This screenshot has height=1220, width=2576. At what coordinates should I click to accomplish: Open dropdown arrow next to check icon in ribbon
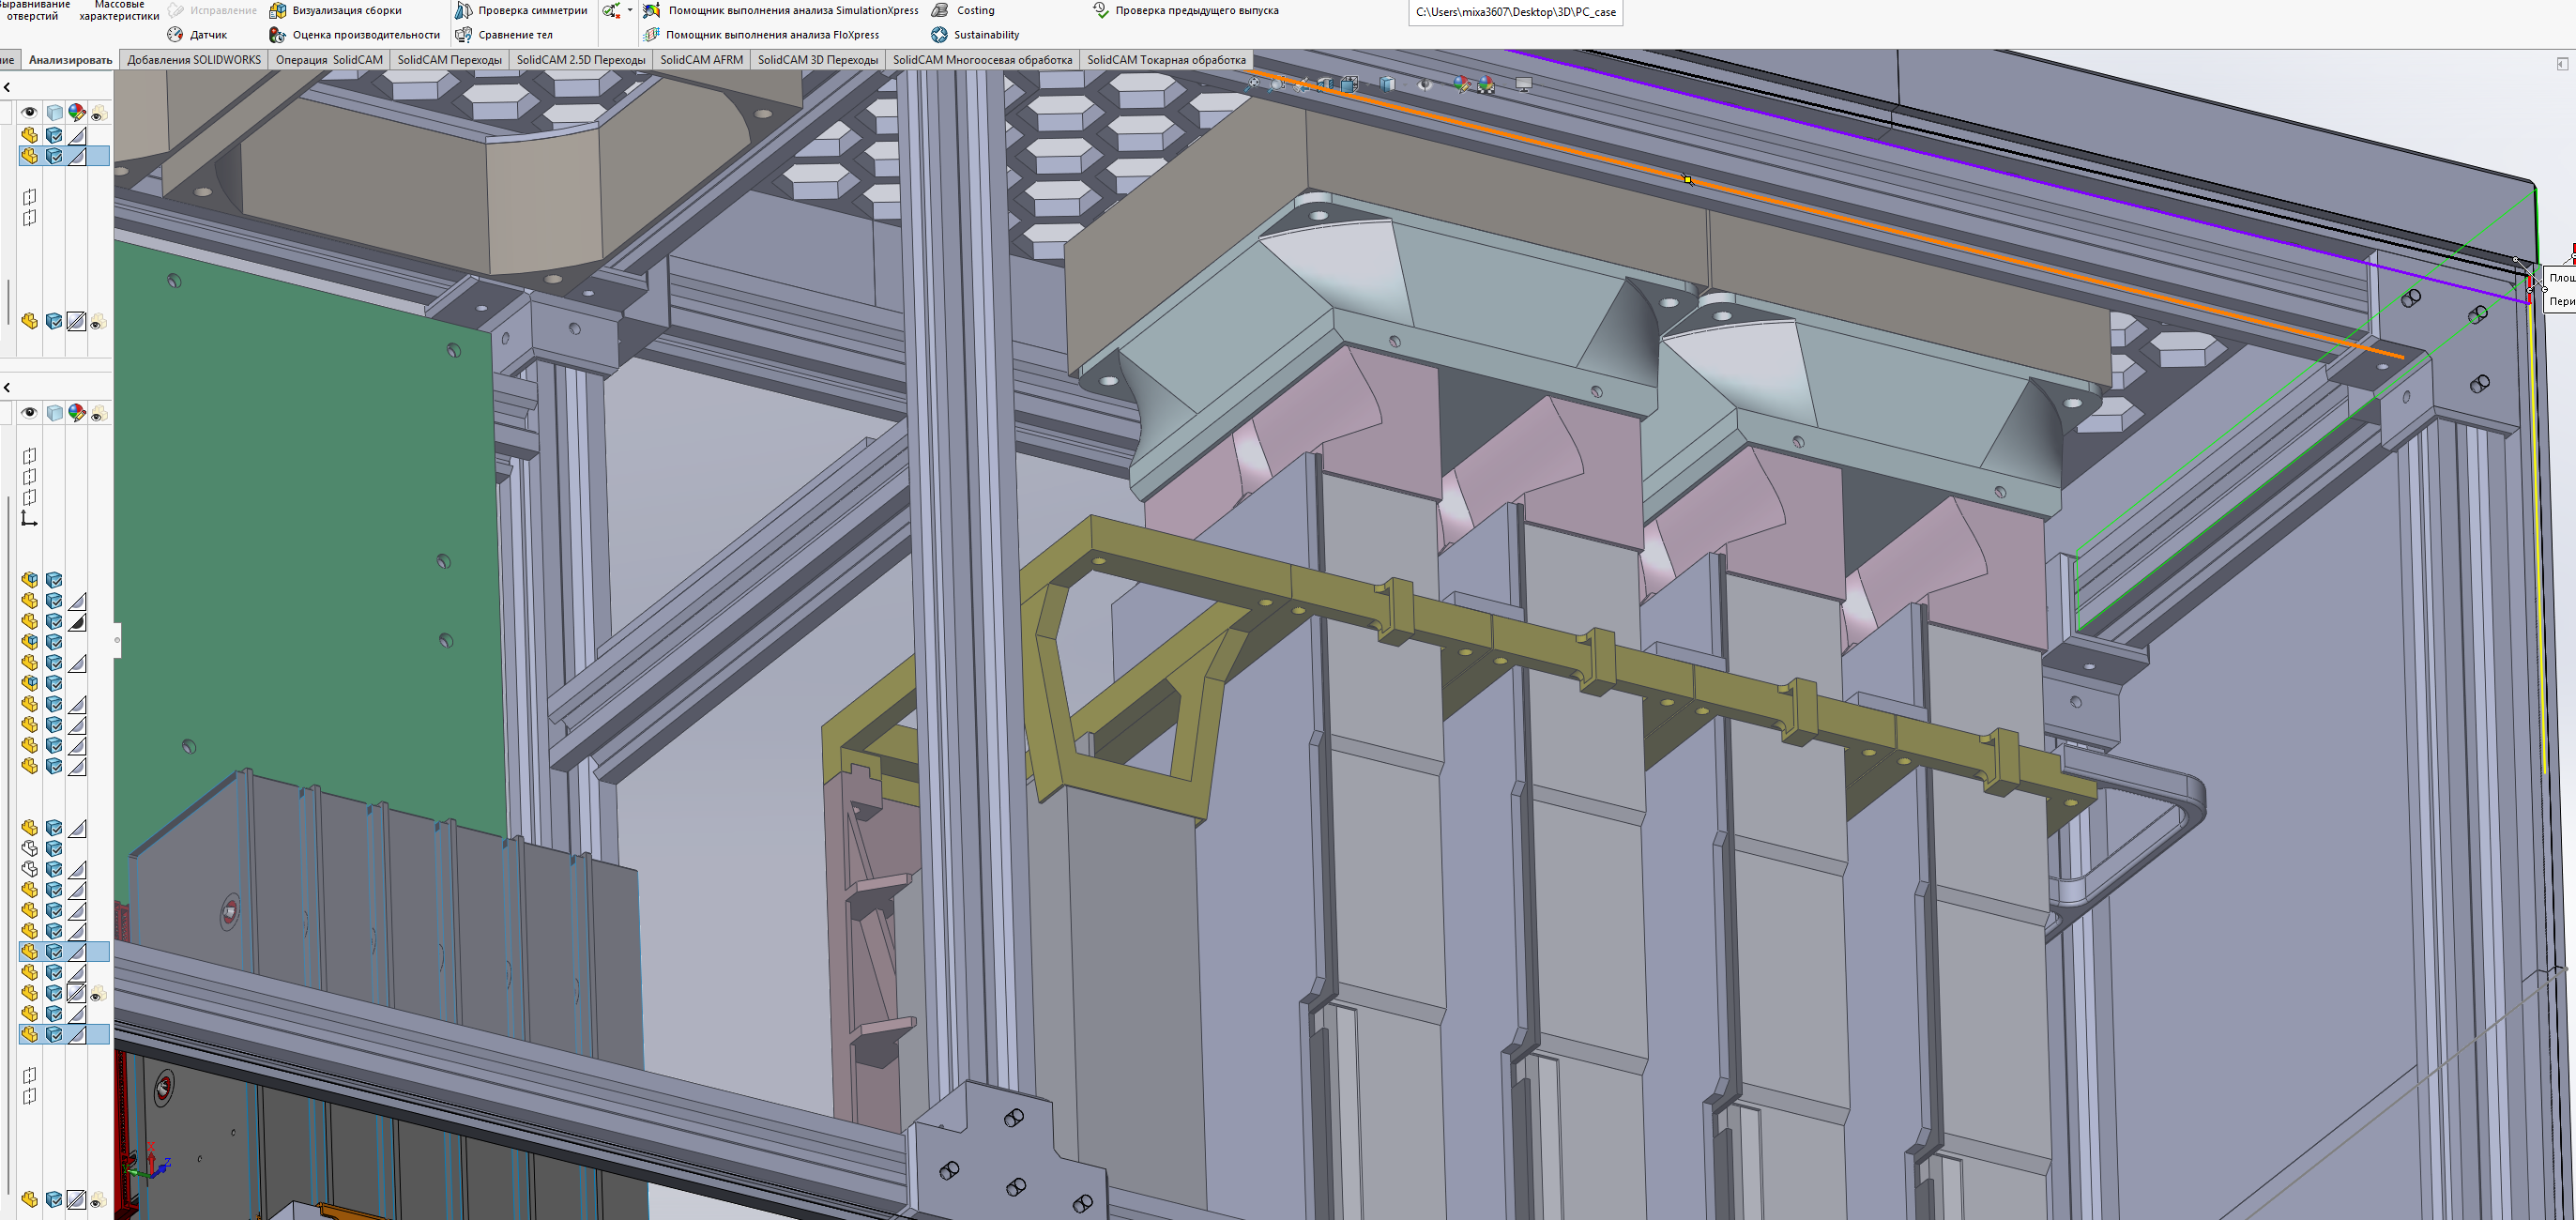[630, 11]
